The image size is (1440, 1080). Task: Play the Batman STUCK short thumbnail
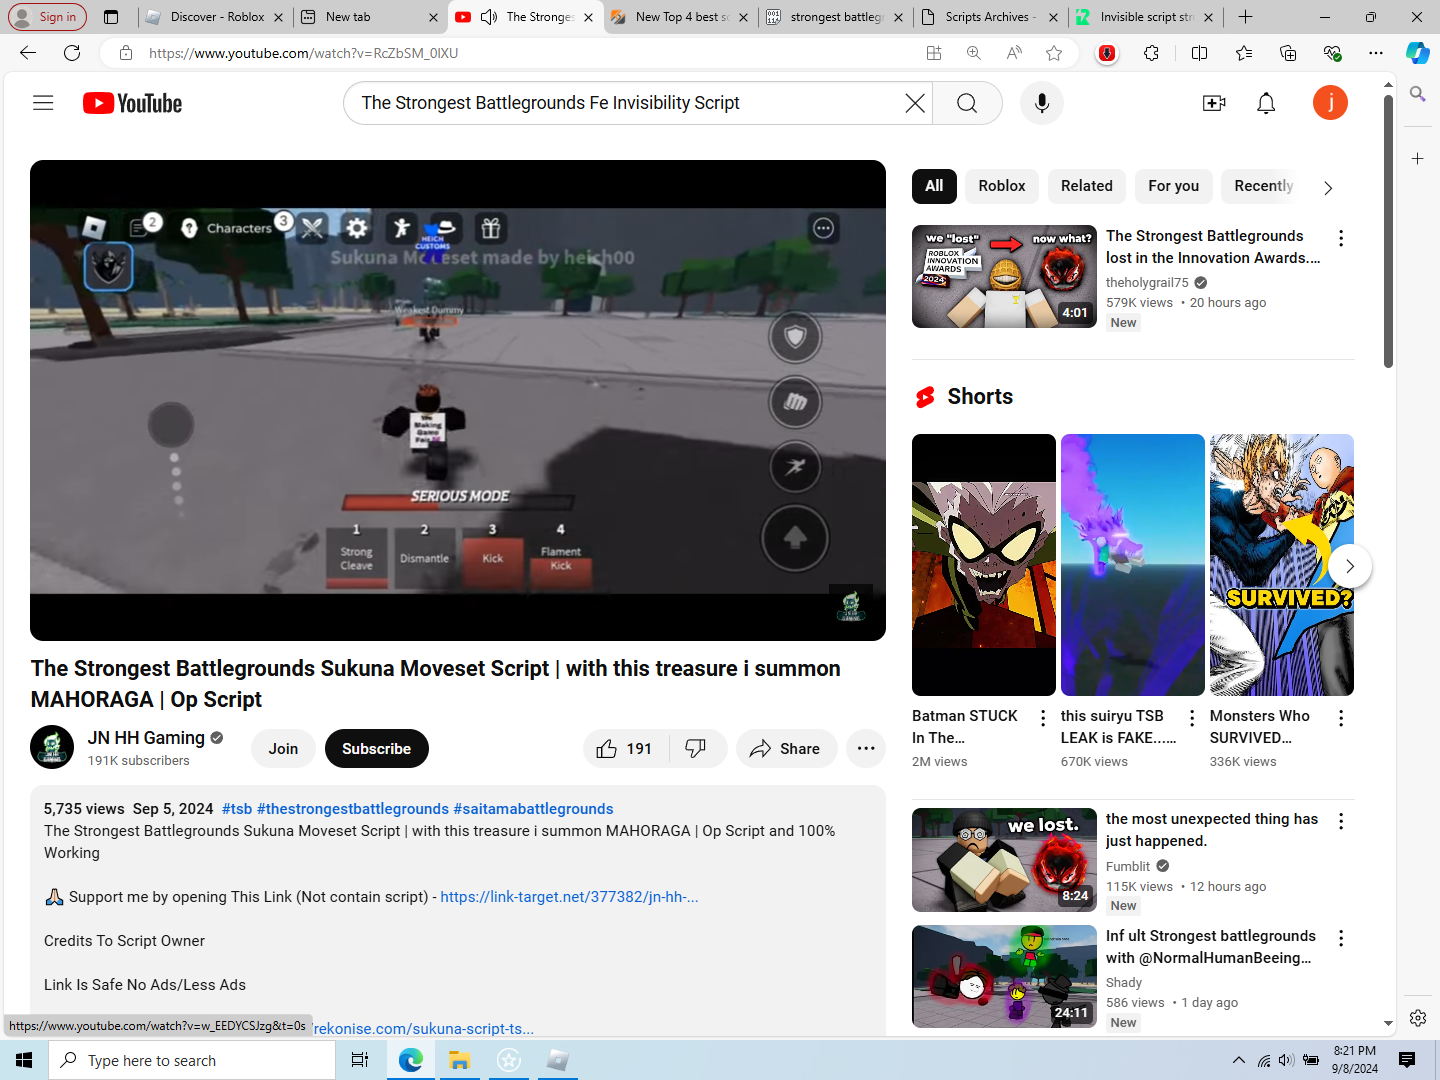coord(984,565)
